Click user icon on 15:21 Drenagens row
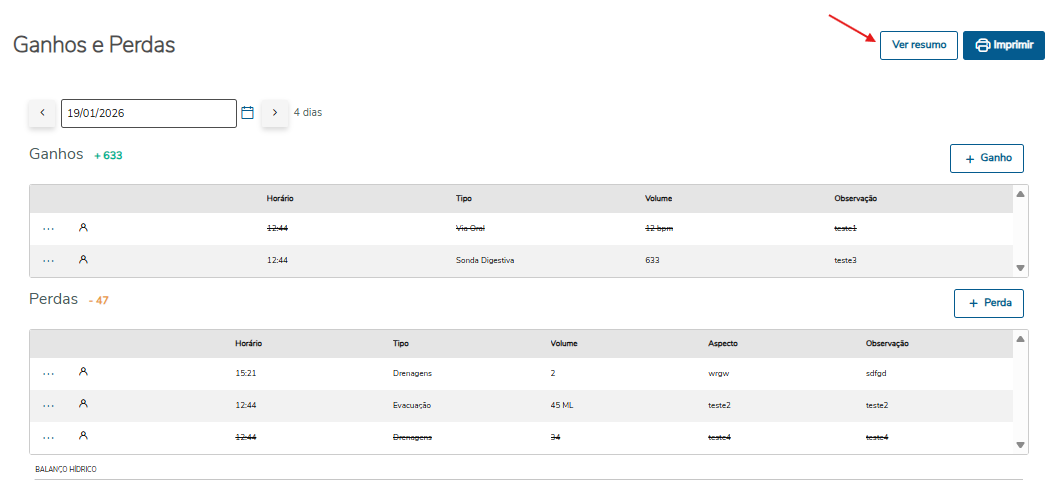Image resolution: width=1056 pixels, height=495 pixels. 83,372
